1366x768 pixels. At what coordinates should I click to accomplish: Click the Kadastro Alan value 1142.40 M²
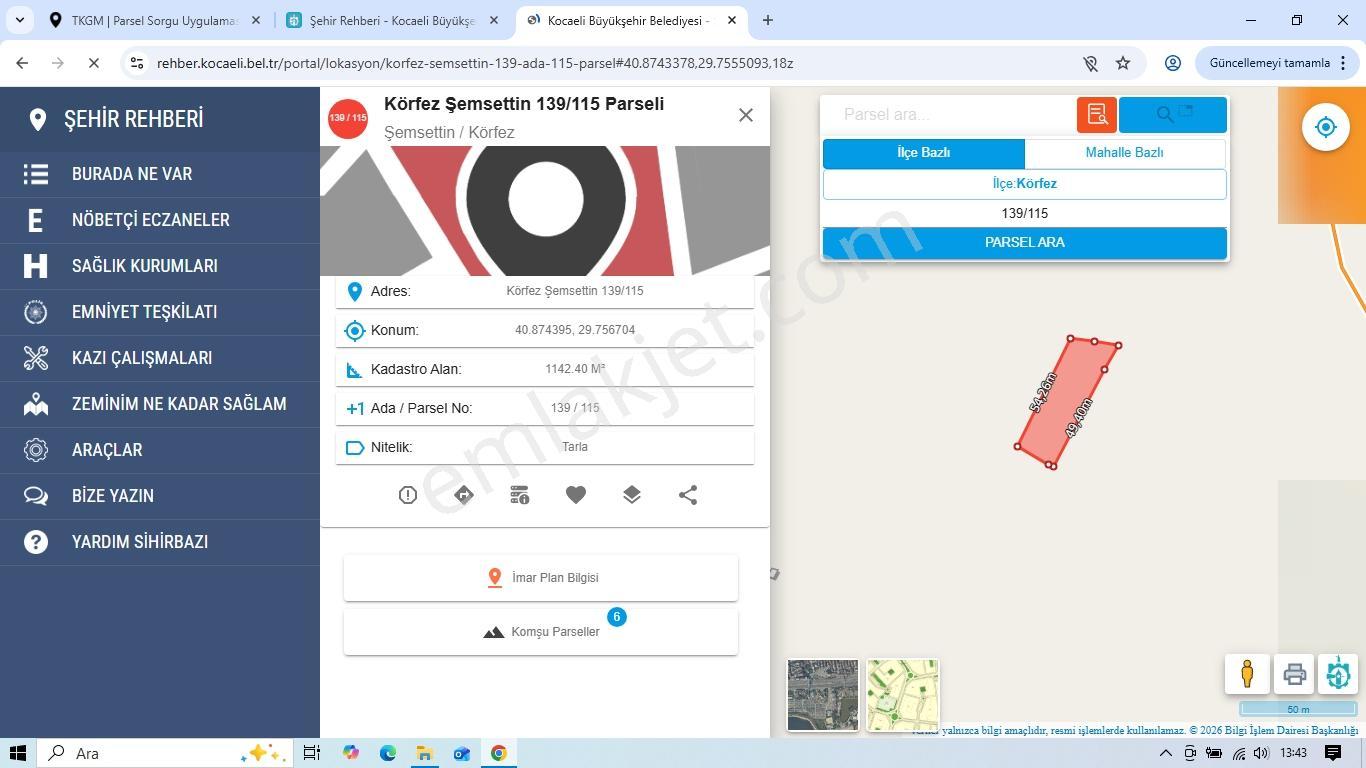575,369
